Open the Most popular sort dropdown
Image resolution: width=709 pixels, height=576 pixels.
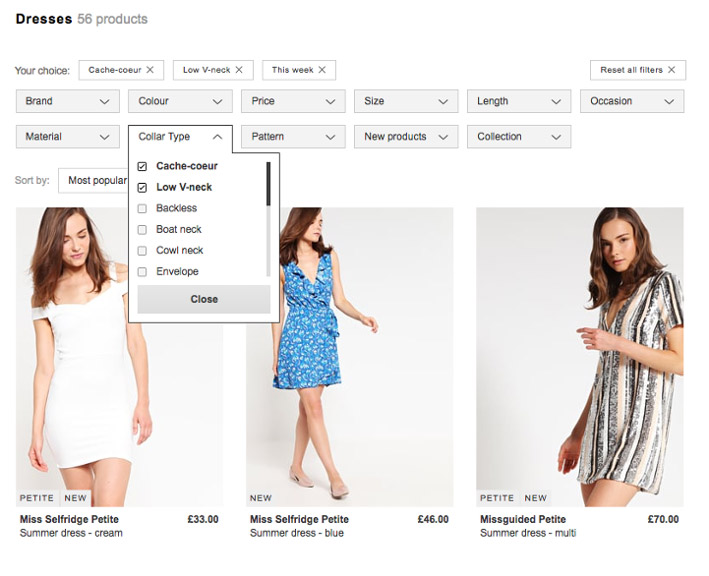pyautogui.click(x=94, y=180)
